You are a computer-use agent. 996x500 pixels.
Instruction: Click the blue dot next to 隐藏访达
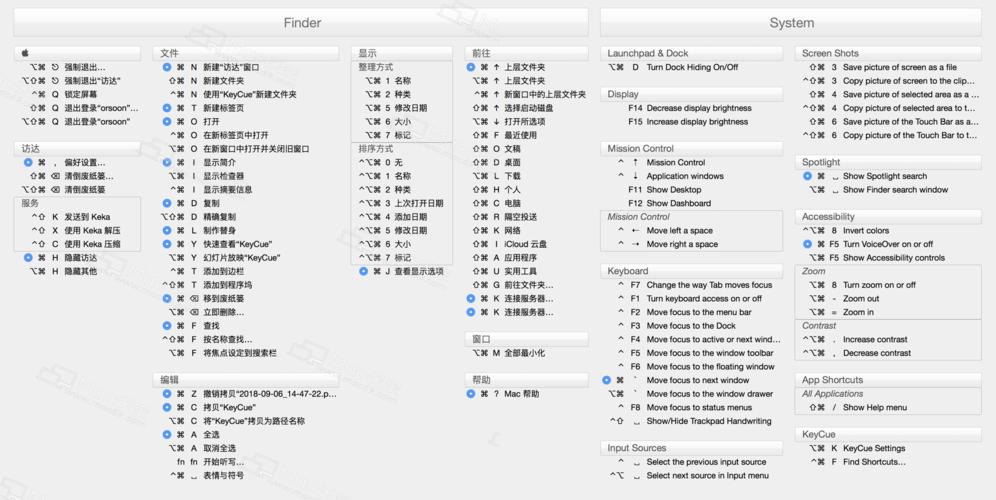click(x=28, y=258)
